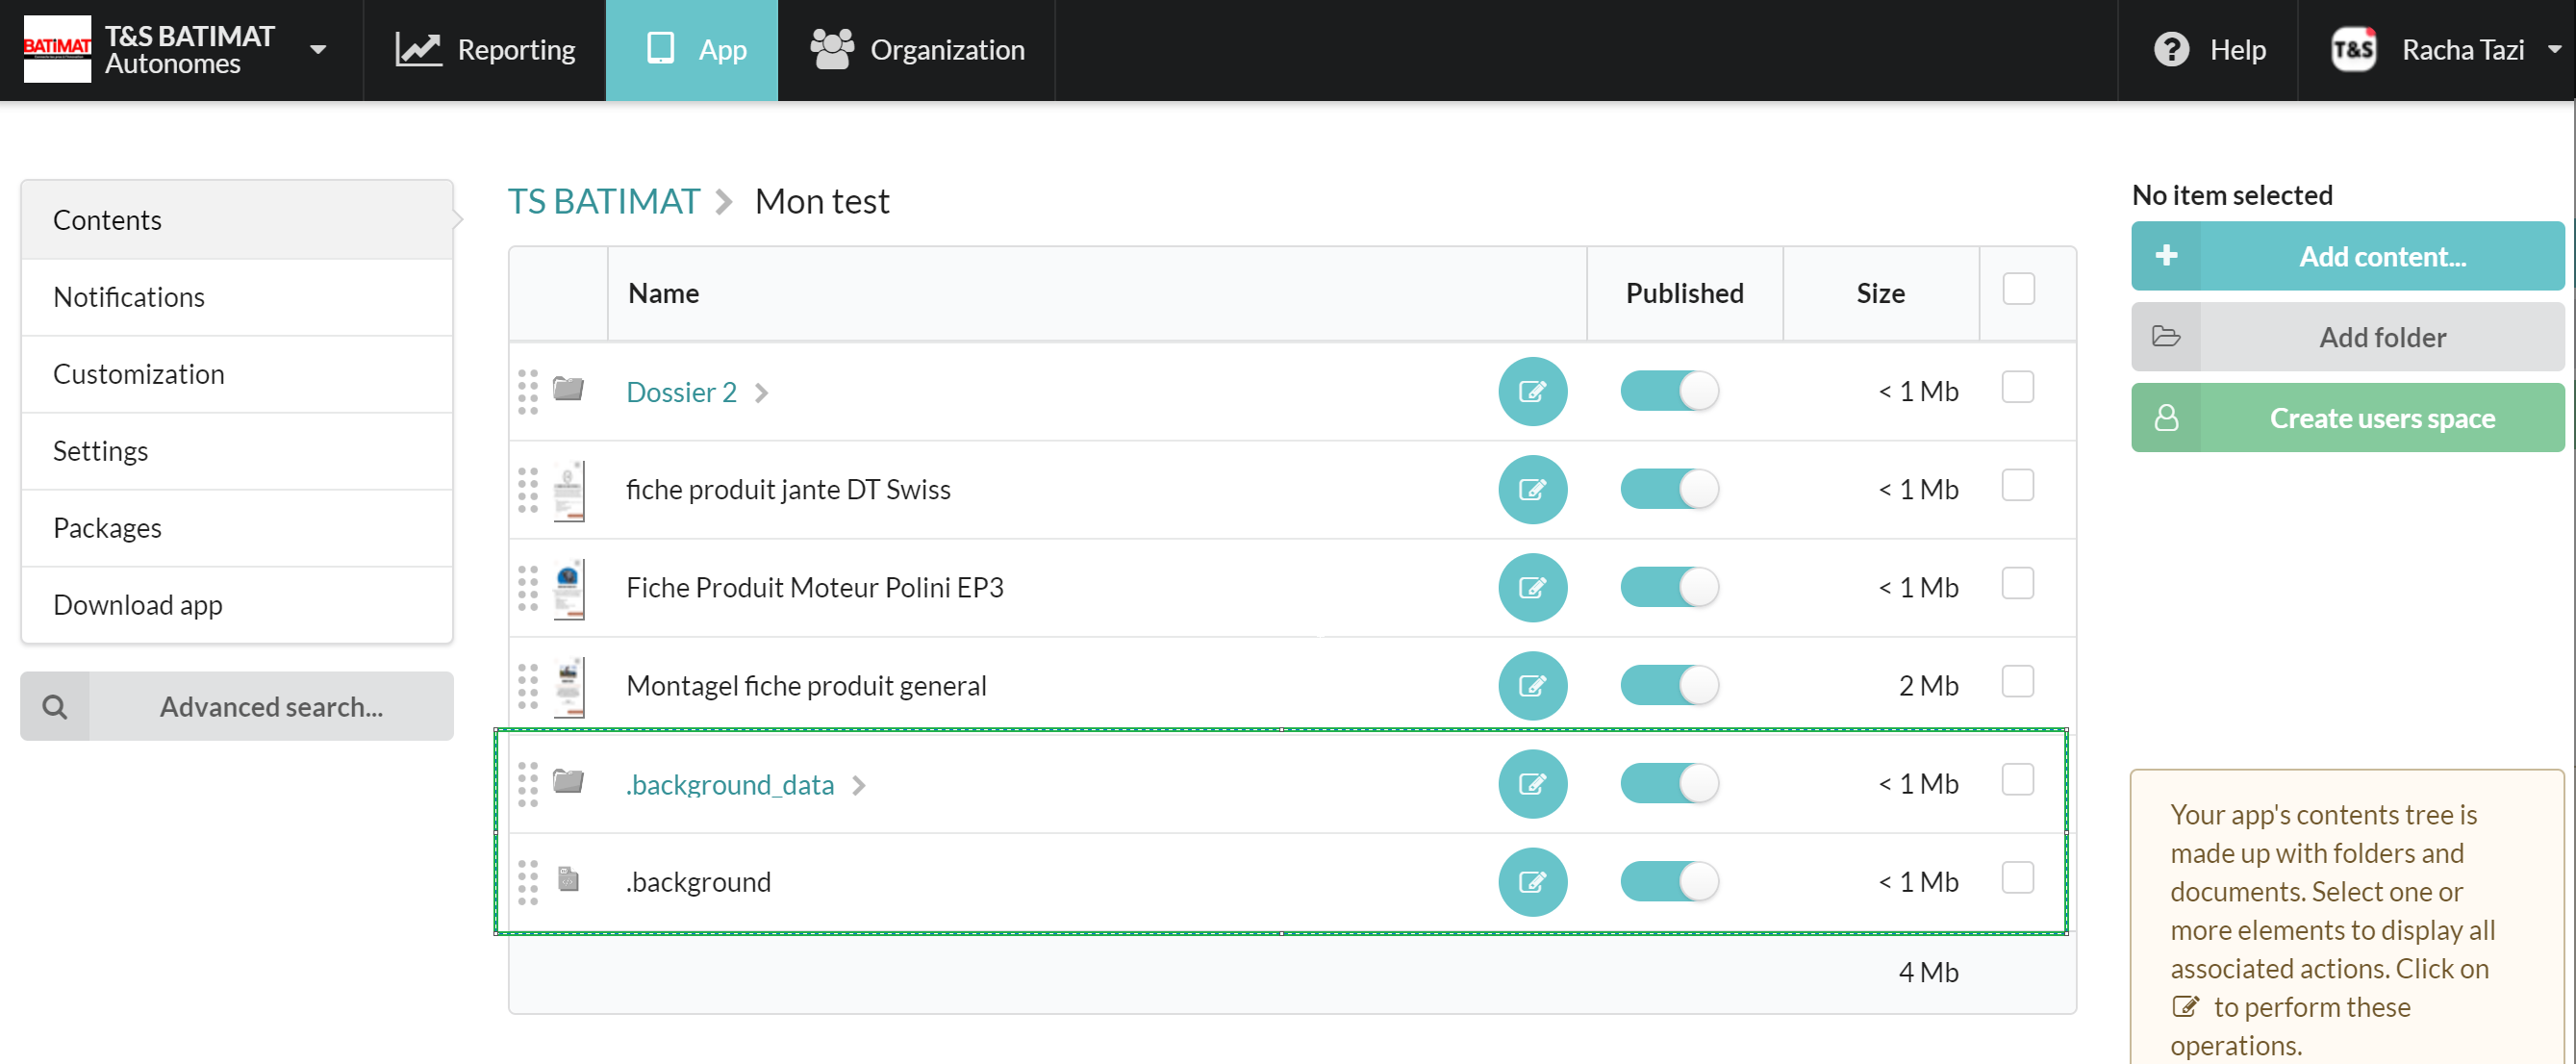Open Packages in the sidebar
This screenshot has height=1064, width=2576.
237,528
